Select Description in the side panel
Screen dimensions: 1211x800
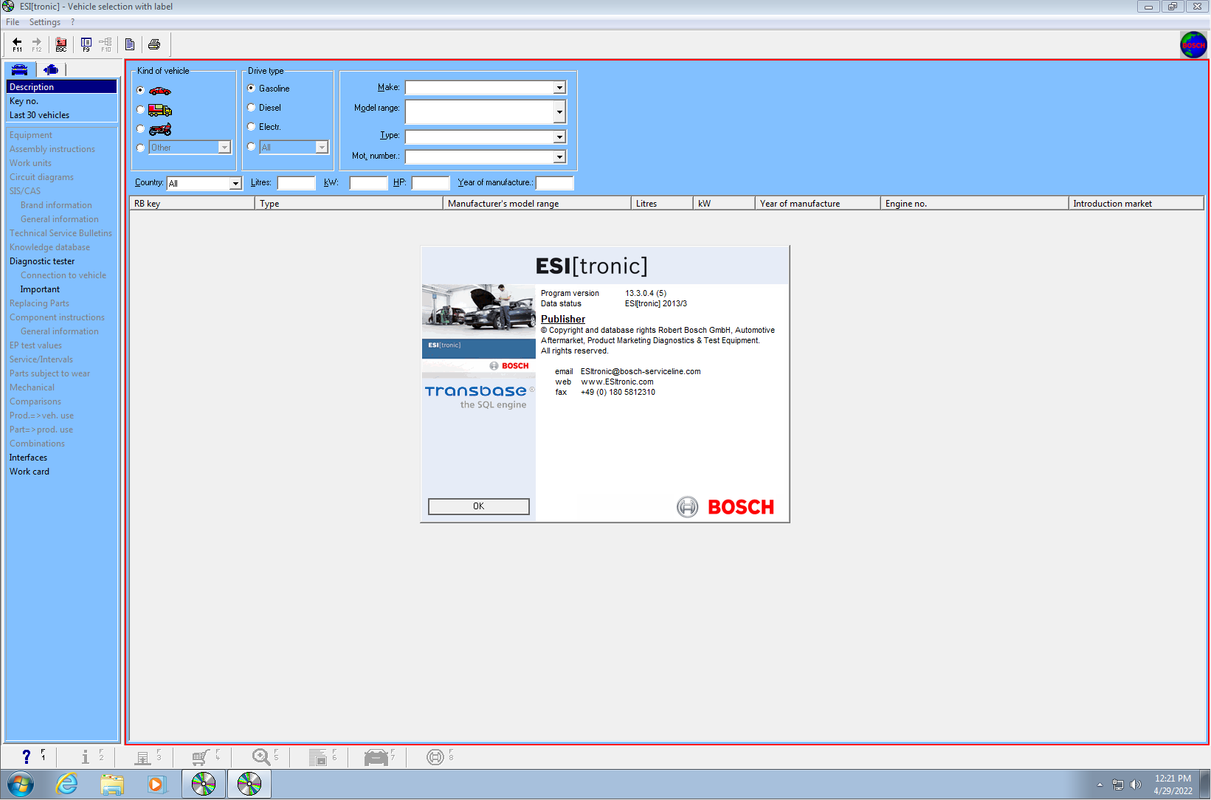(62, 87)
